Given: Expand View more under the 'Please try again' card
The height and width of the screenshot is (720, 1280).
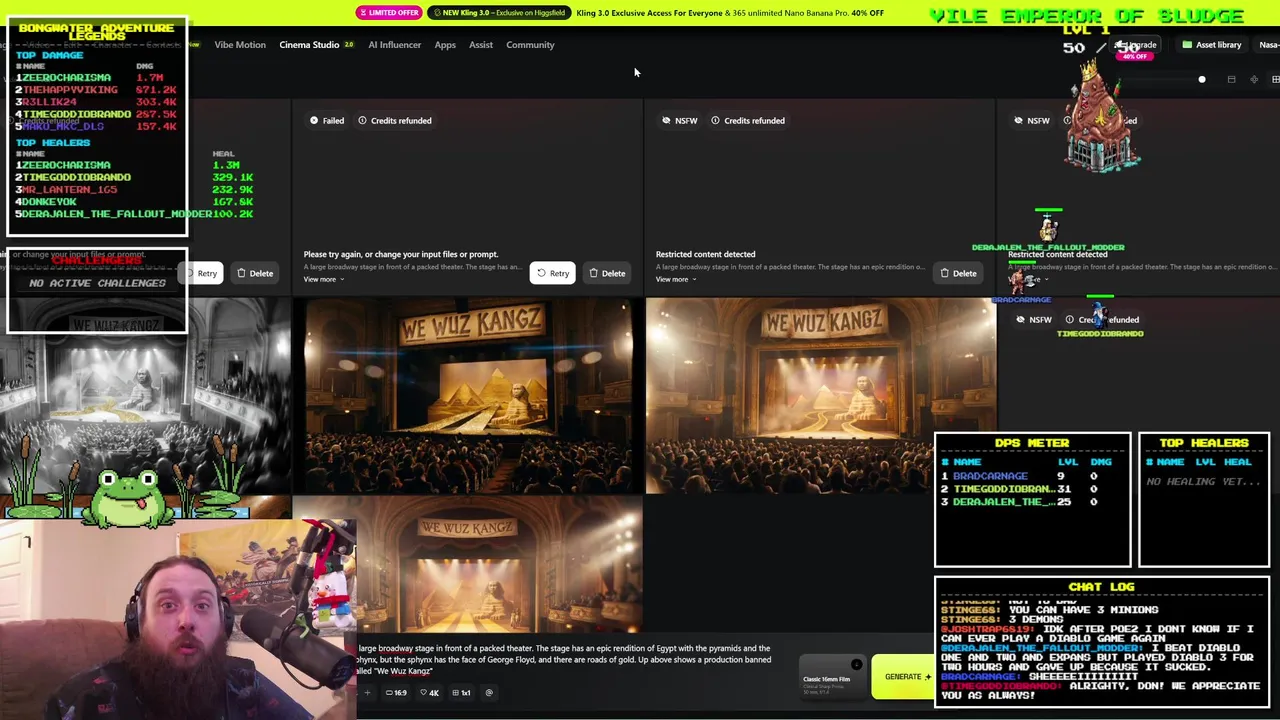Looking at the screenshot, I should coord(324,279).
